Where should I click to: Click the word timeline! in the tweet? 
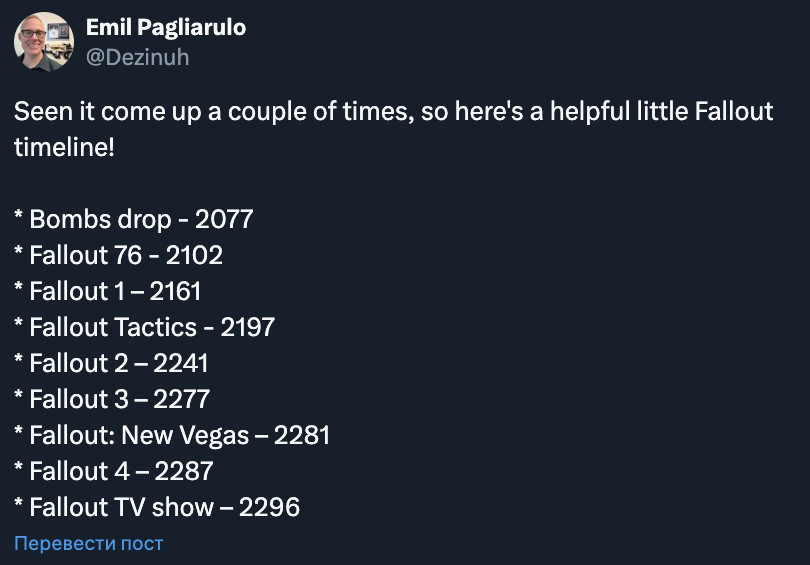(x=64, y=147)
